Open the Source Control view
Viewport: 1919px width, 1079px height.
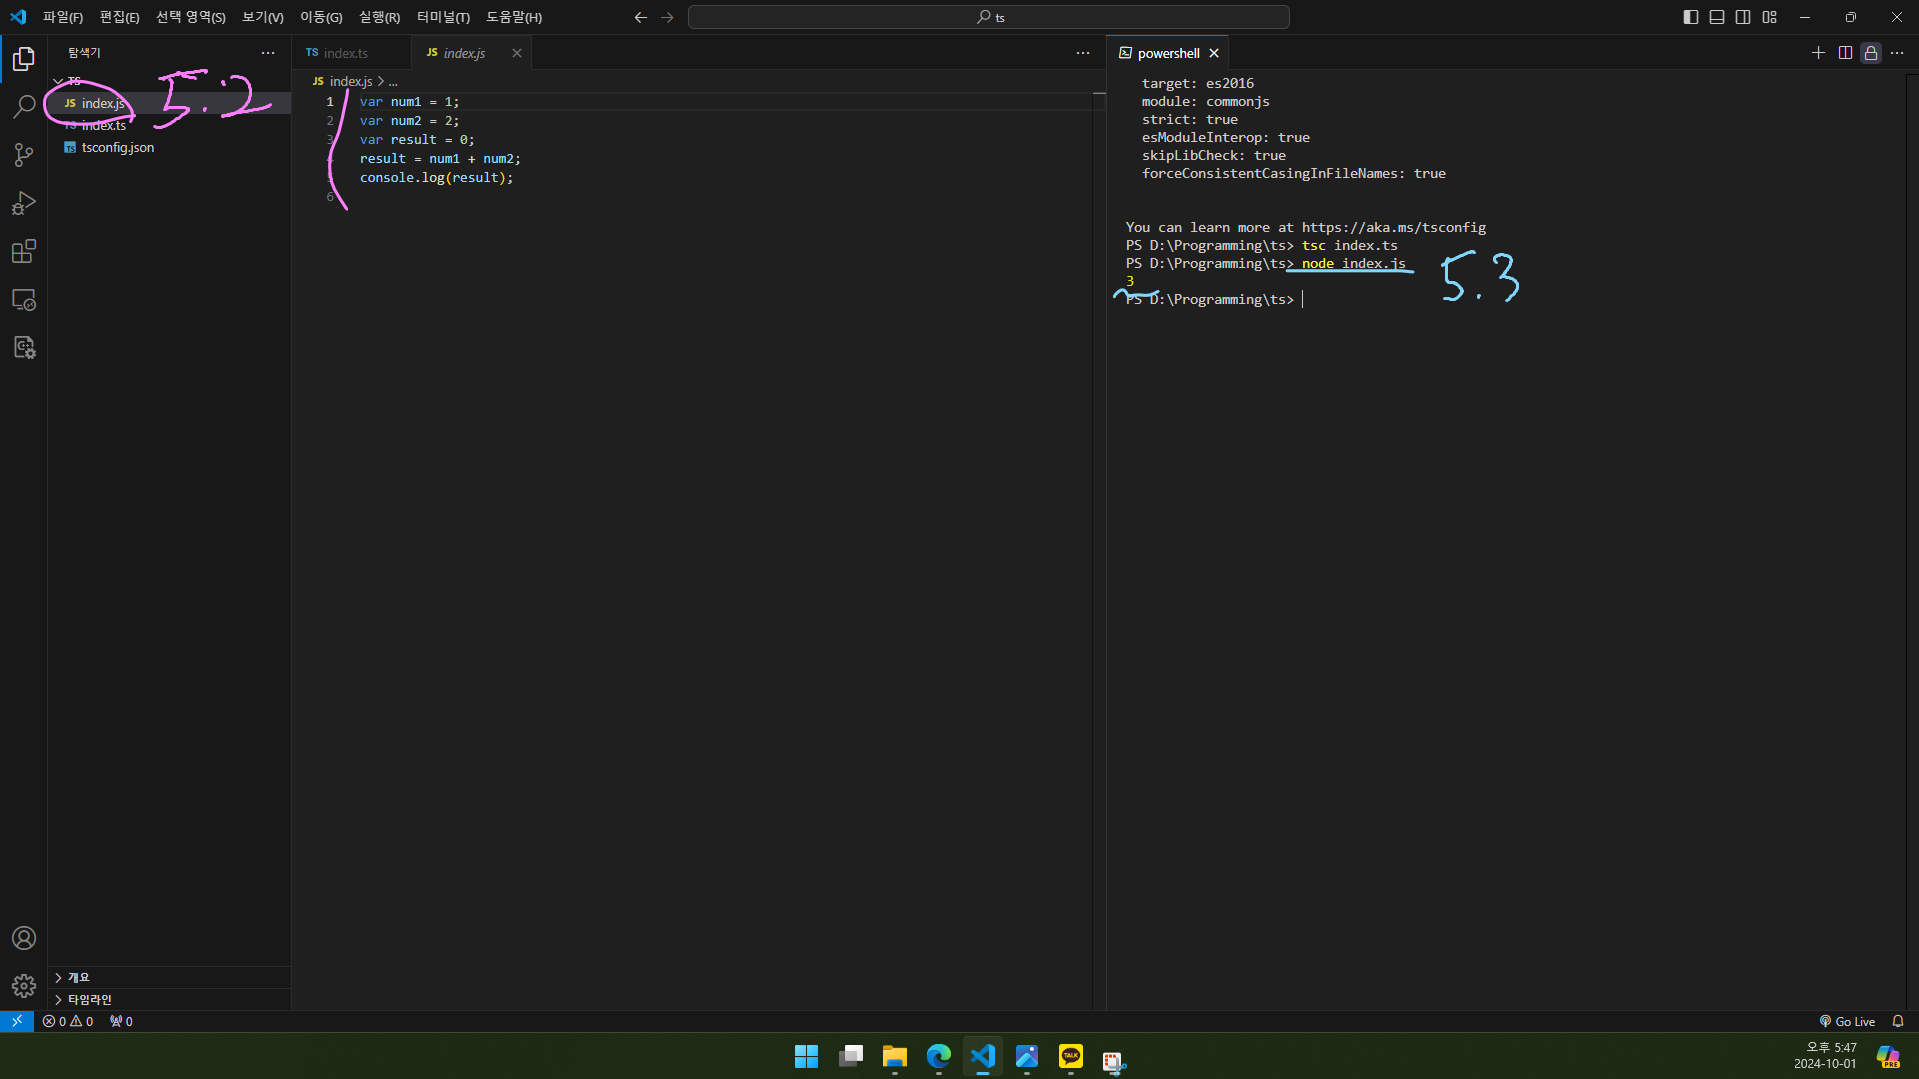[24, 154]
